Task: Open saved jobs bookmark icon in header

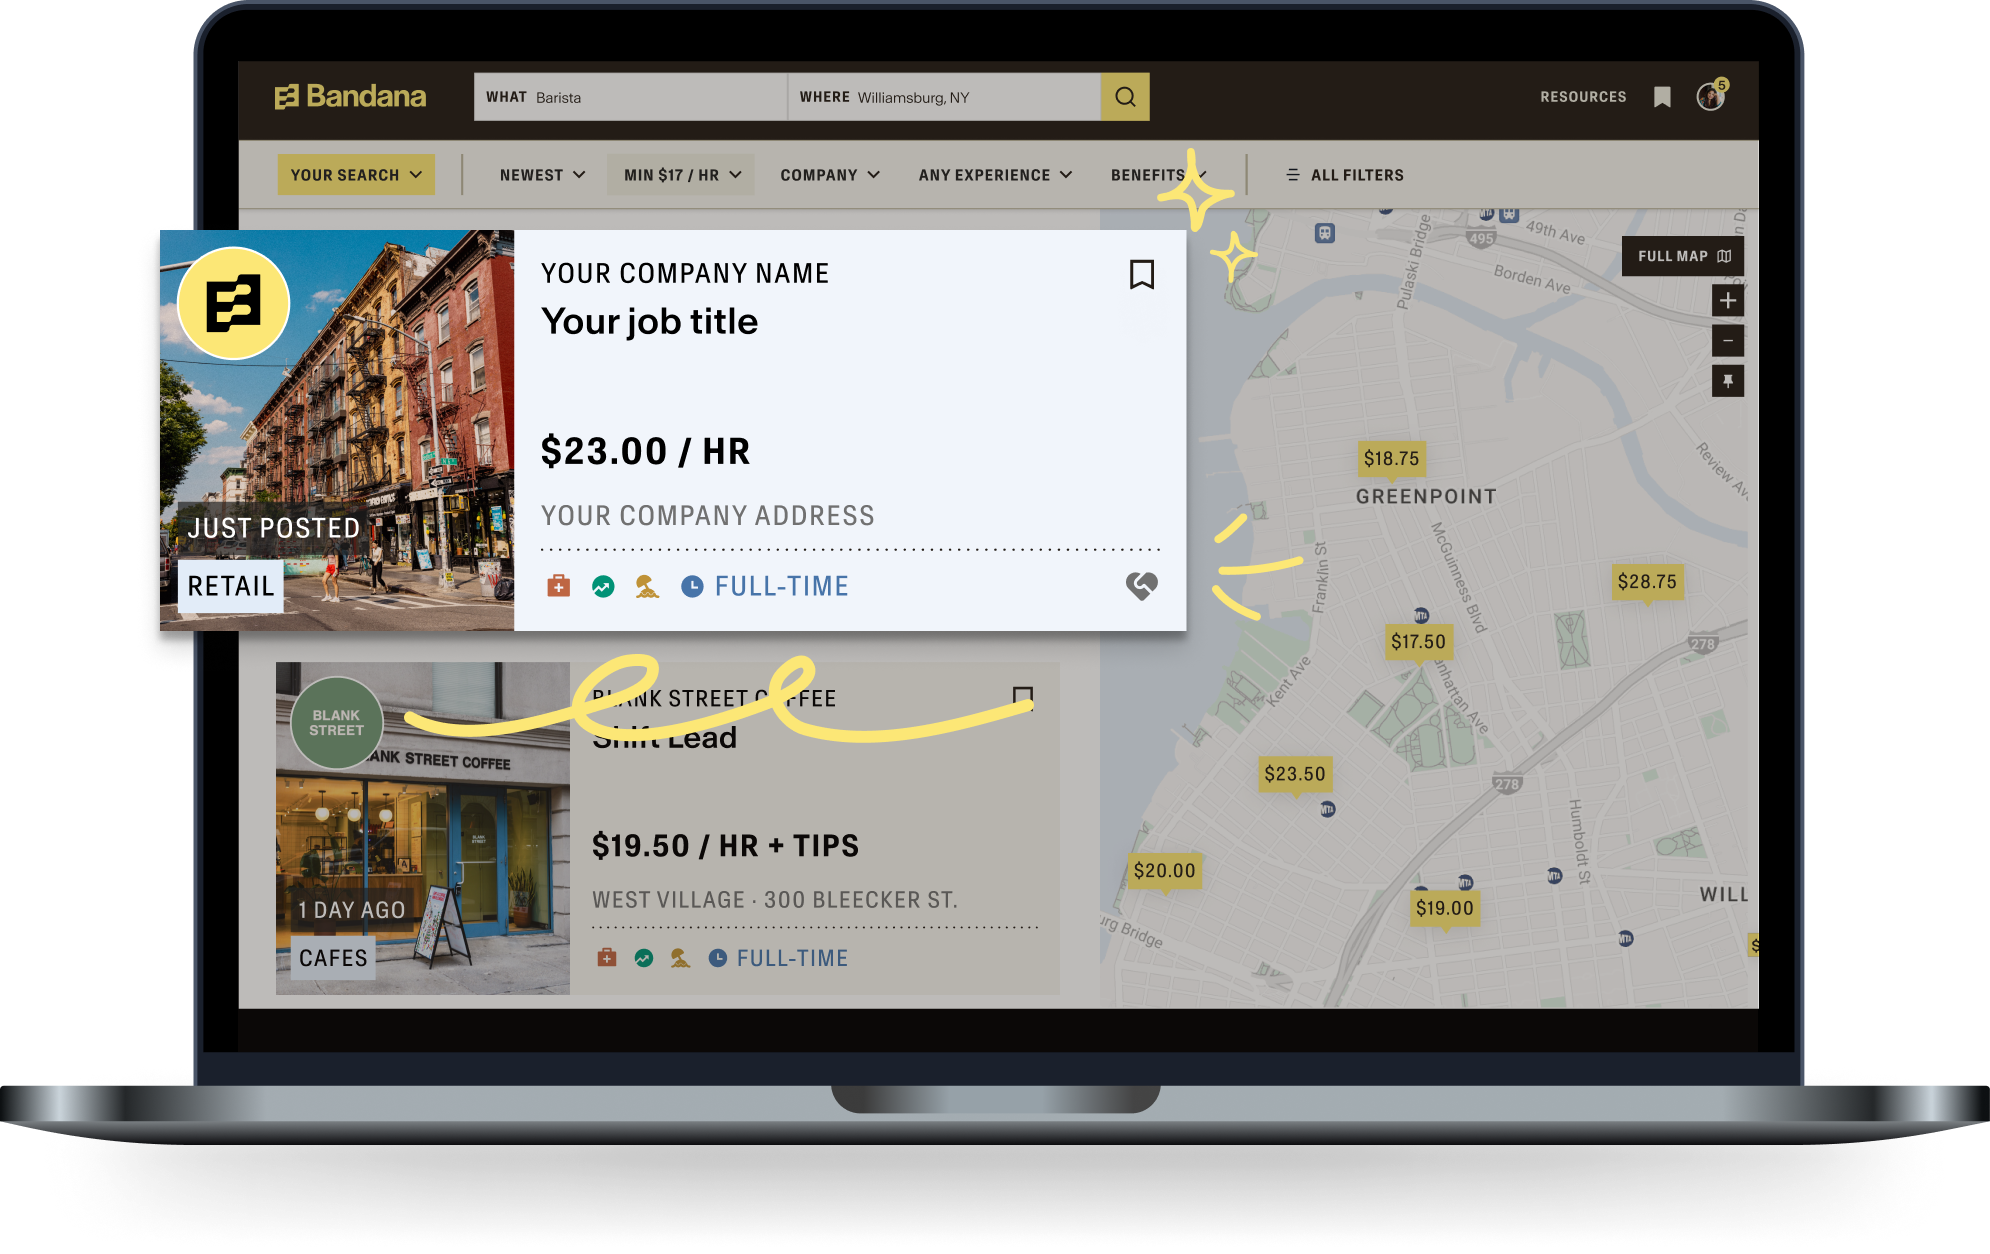Action: (x=1662, y=97)
